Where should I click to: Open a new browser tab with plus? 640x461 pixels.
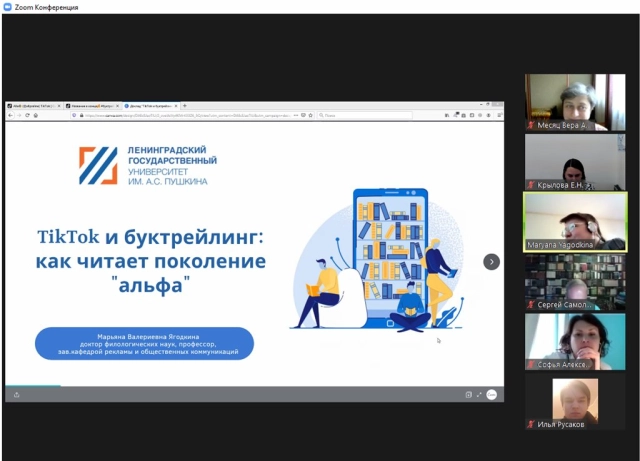185,105
